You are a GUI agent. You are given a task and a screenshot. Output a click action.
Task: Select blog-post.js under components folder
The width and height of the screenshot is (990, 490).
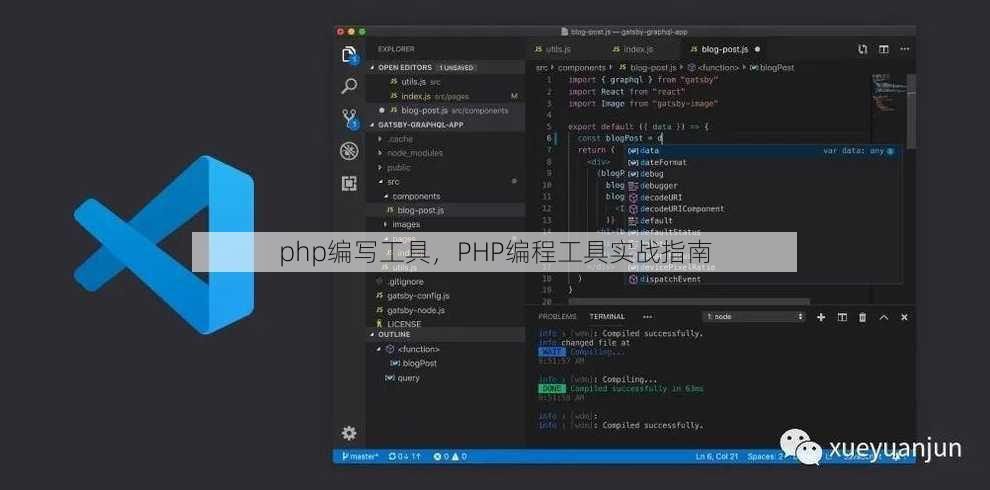click(445, 210)
